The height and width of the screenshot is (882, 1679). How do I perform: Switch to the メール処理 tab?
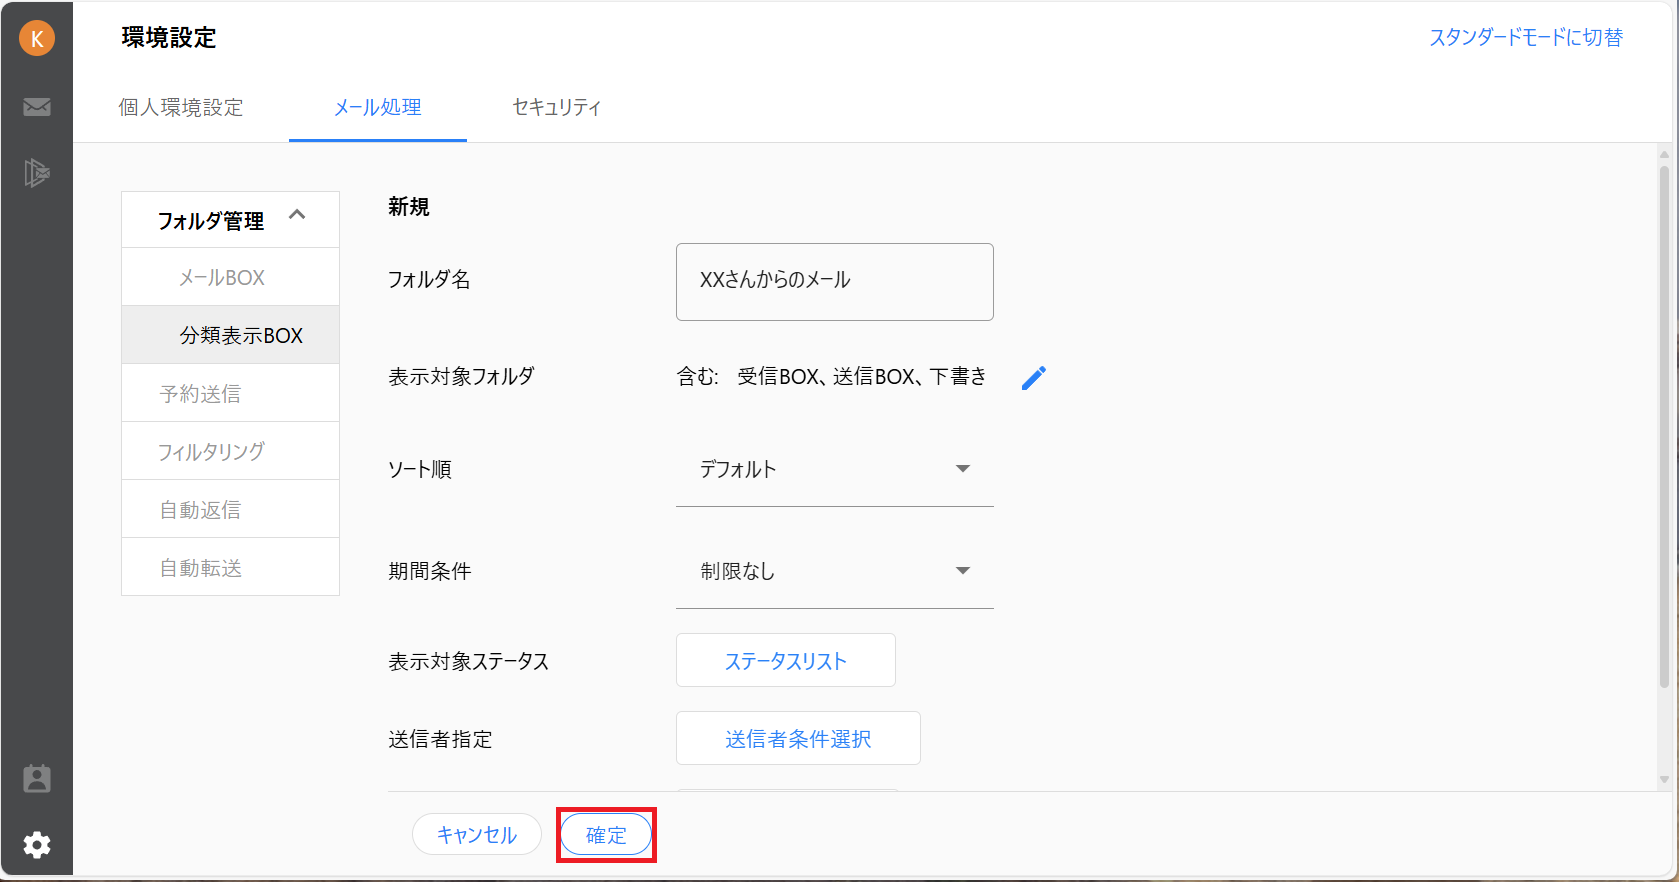tap(378, 107)
